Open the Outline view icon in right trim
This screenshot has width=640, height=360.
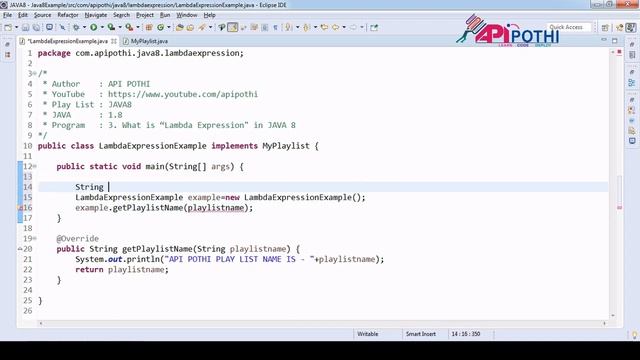[632, 83]
